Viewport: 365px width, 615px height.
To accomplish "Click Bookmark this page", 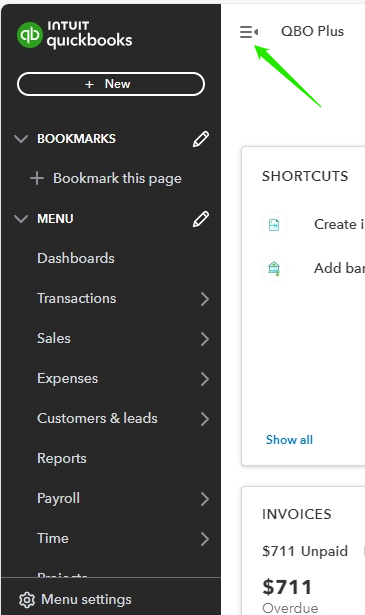I will (x=106, y=178).
